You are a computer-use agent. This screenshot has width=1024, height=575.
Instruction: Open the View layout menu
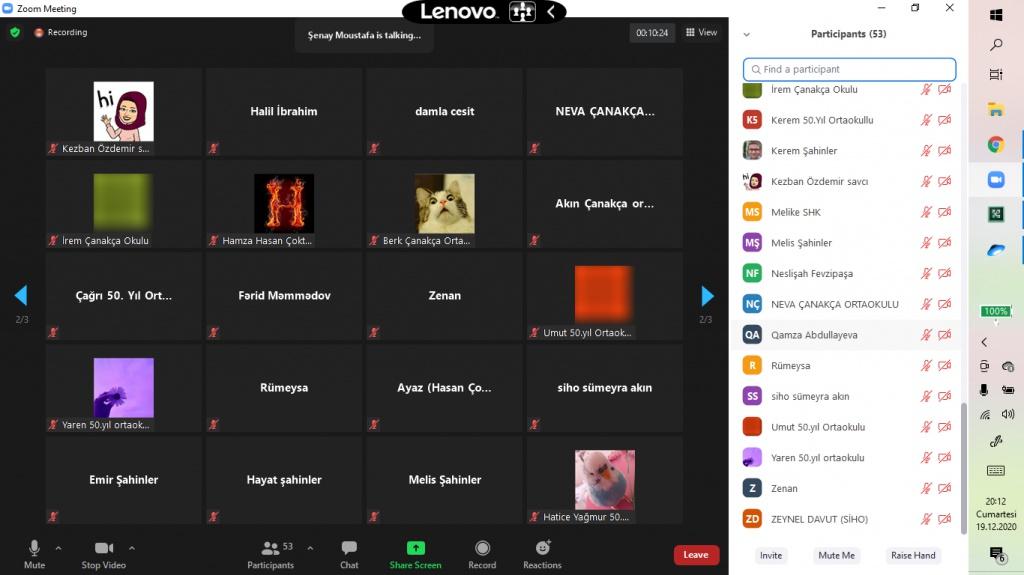tap(702, 32)
